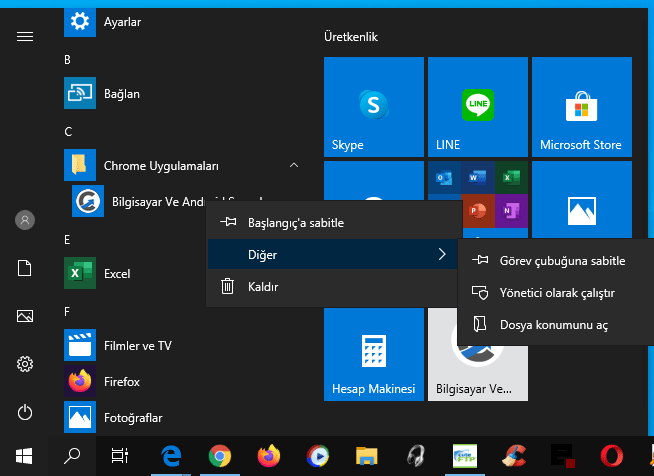Jump to letter C in app list

click(68, 132)
